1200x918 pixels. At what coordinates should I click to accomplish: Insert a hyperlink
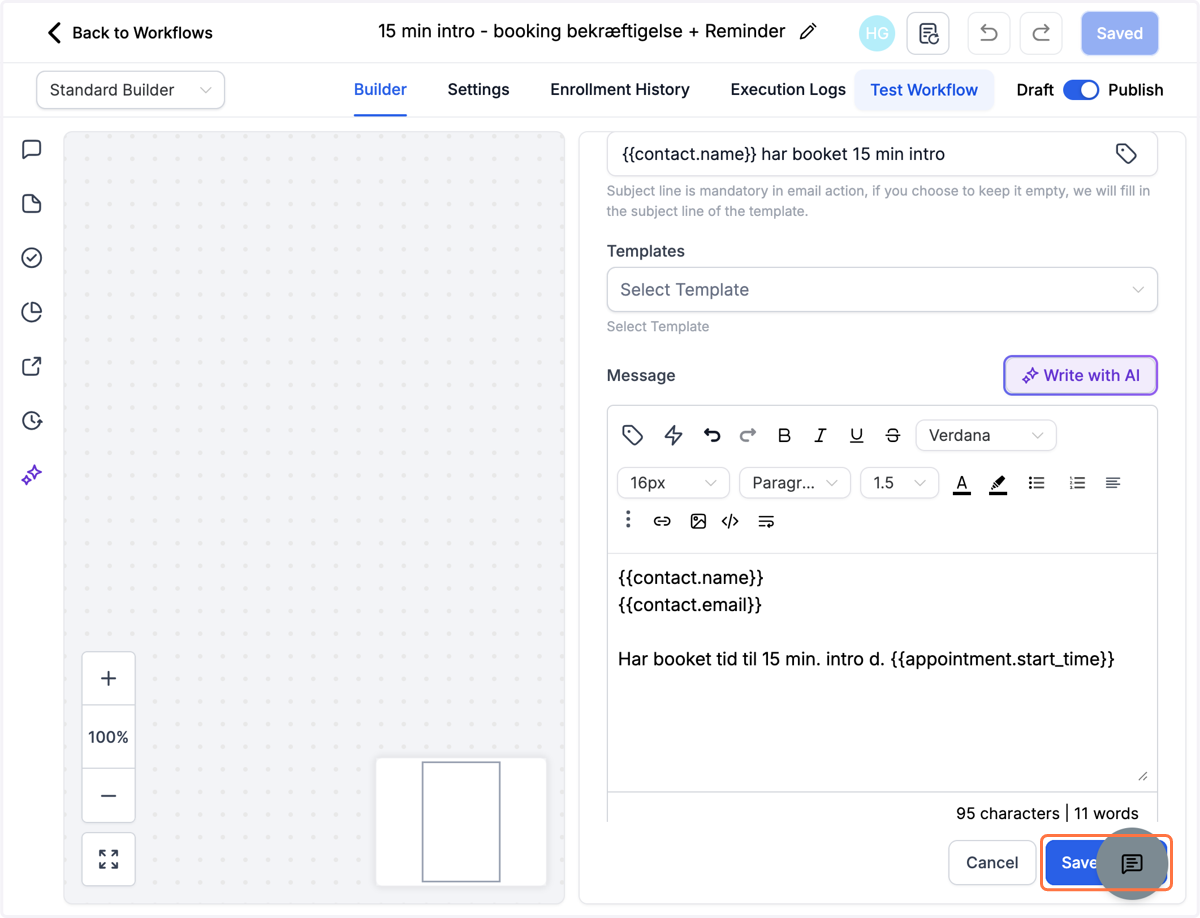coord(662,521)
